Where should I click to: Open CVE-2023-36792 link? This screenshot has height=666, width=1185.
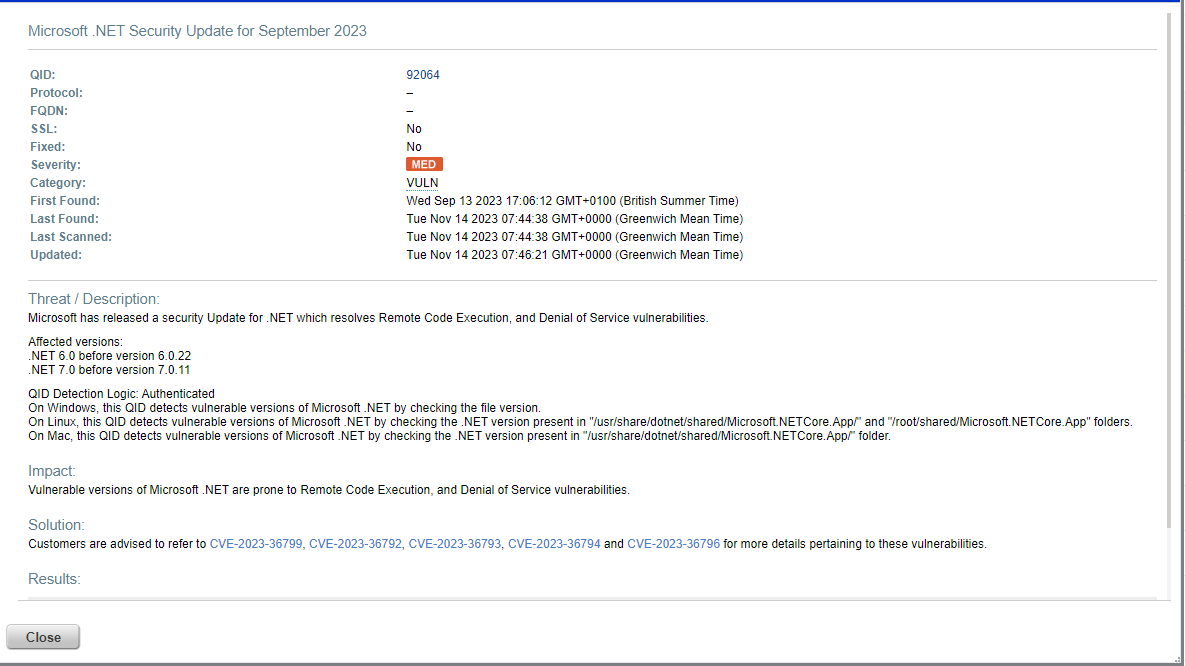point(355,544)
